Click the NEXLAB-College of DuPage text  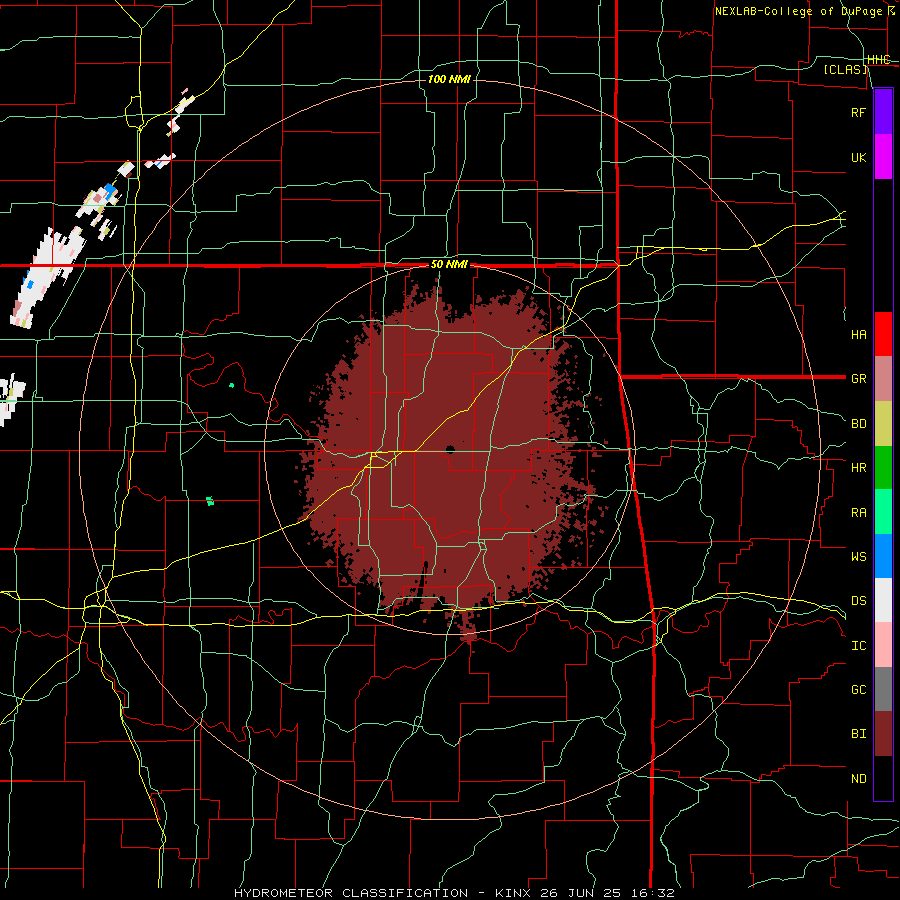(798, 11)
